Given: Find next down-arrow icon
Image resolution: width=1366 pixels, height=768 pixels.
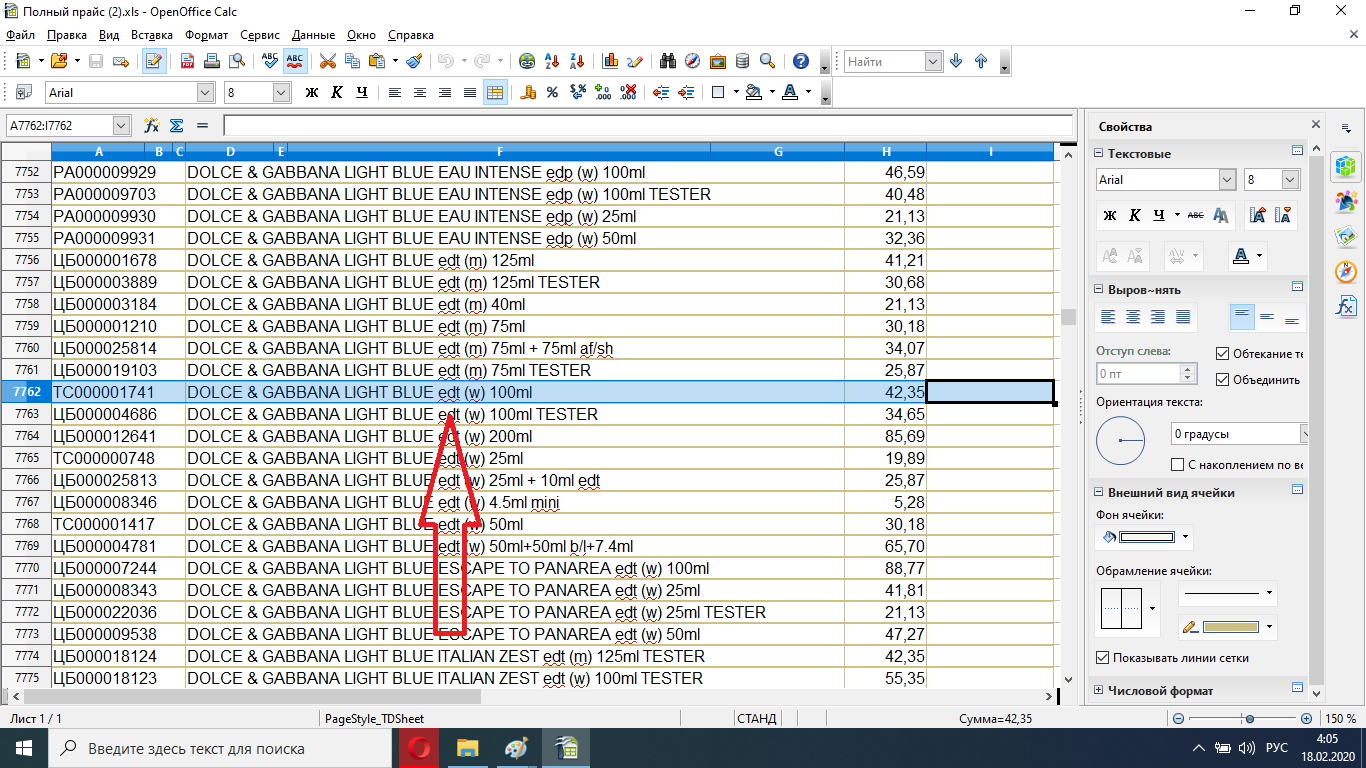Looking at the screenshot, I should (956, 61).
